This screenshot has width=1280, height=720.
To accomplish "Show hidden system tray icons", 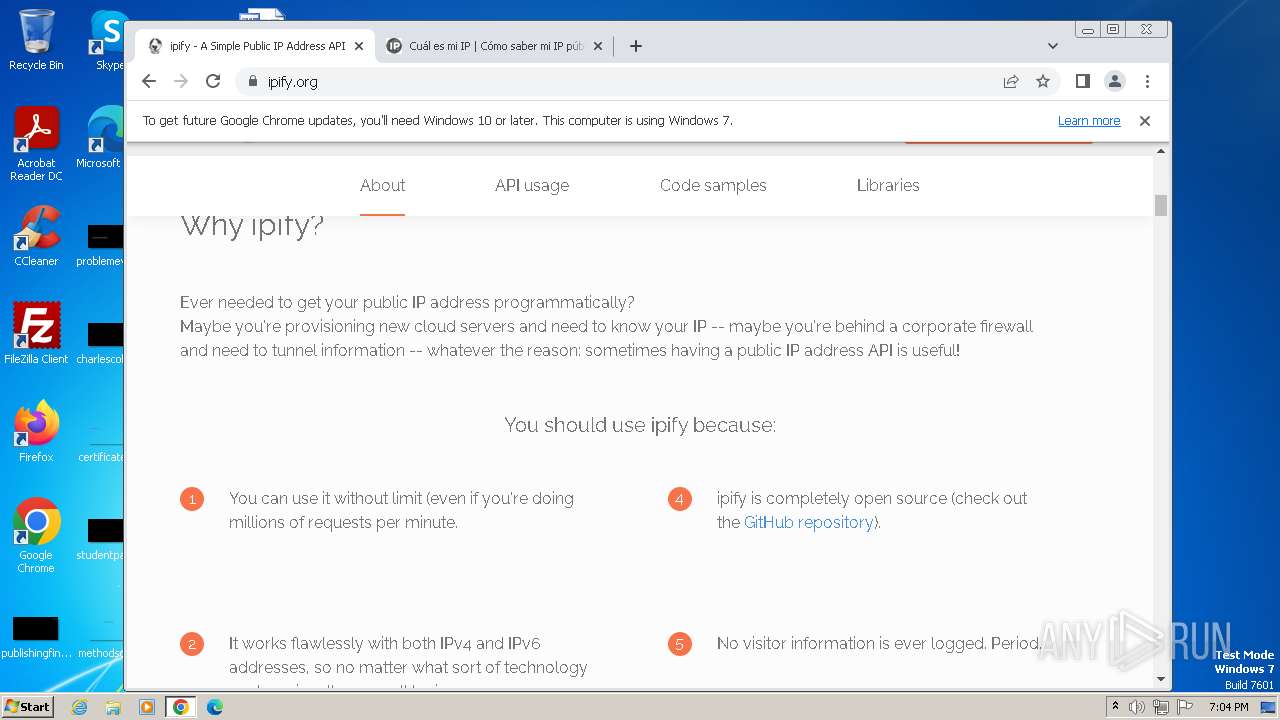I will coord(1115,707).
